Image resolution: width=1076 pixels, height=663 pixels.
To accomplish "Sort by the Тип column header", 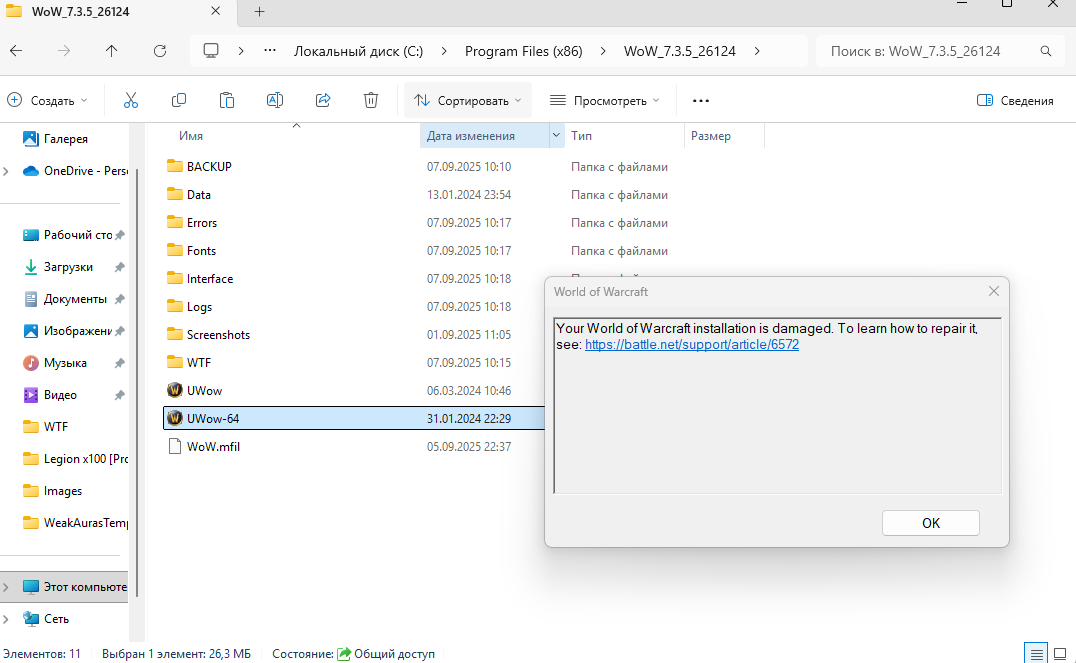I will [581, 136].
